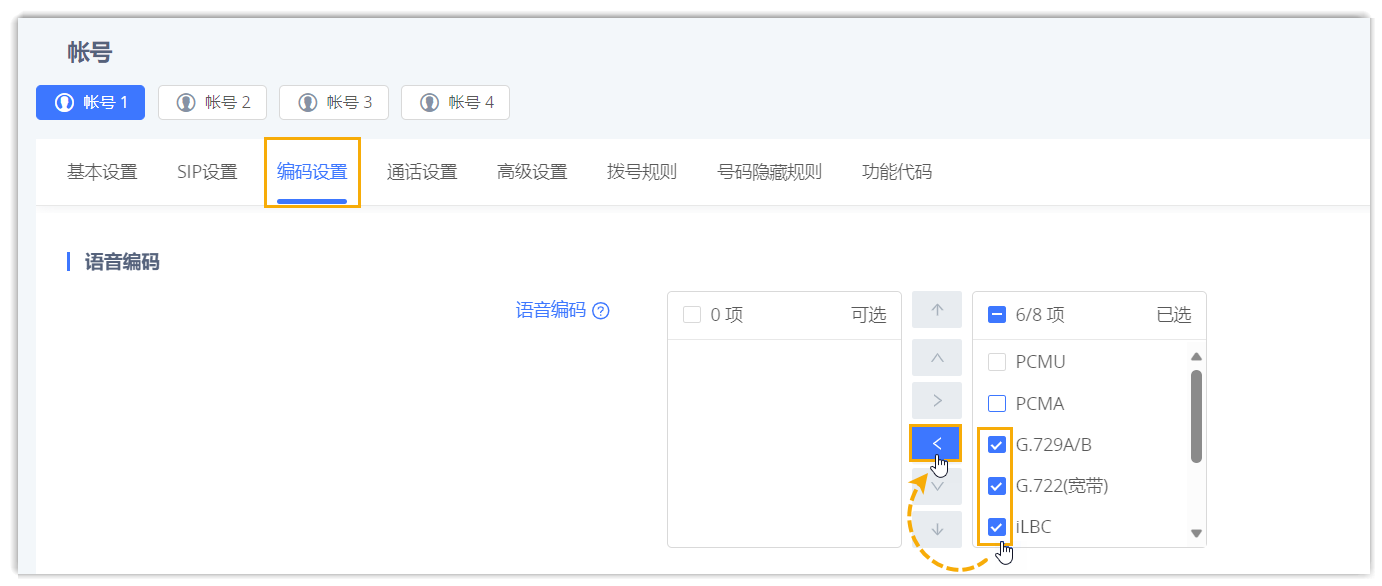The width and height of the screenshot is (1382, 586).
Task: Toggle select-all checkbox in 已选 list
Action: pos(996,315)
